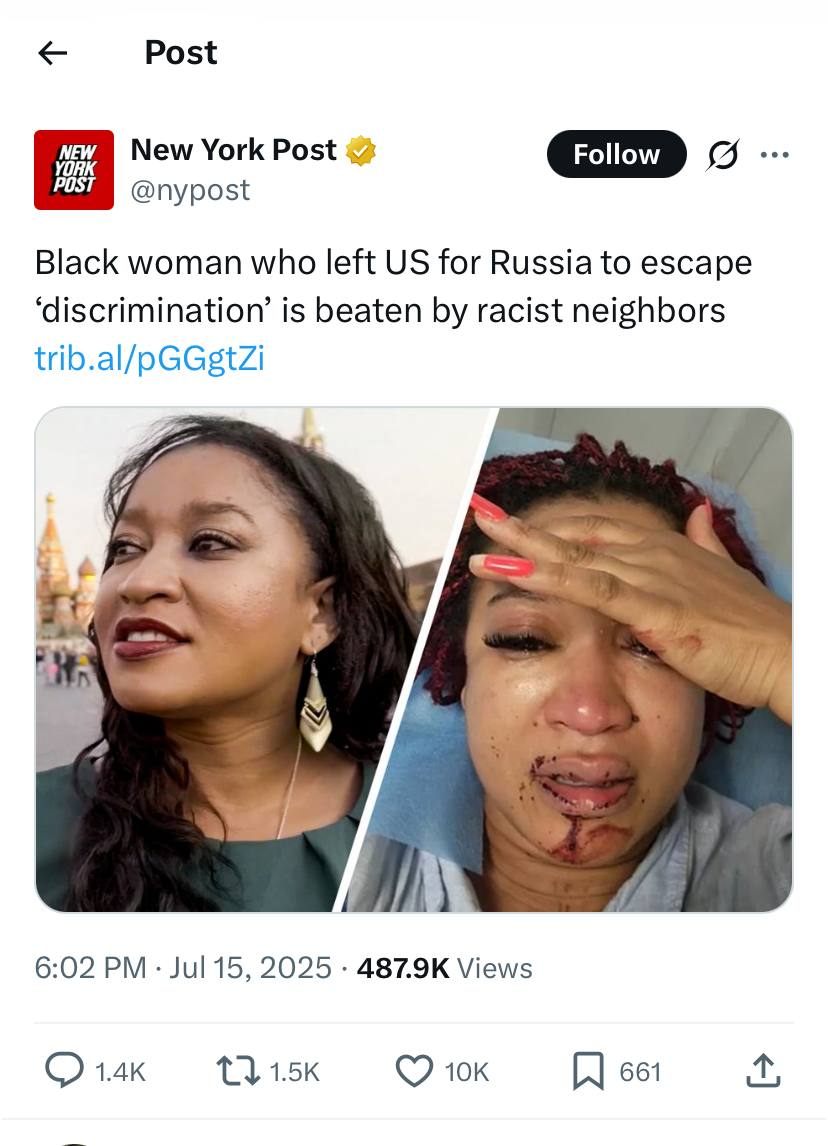Like the post with the heart icon
The width and height of the screenshot is (828, 1146).
click(414, 1071)
